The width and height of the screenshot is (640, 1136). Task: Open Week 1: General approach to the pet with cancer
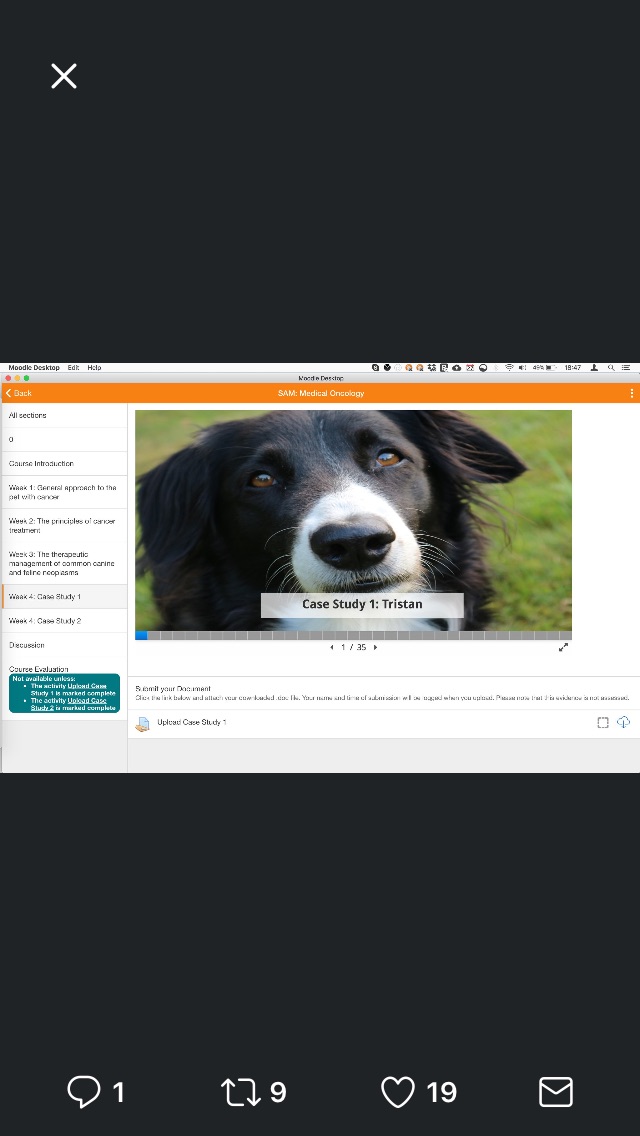[65, 492]
